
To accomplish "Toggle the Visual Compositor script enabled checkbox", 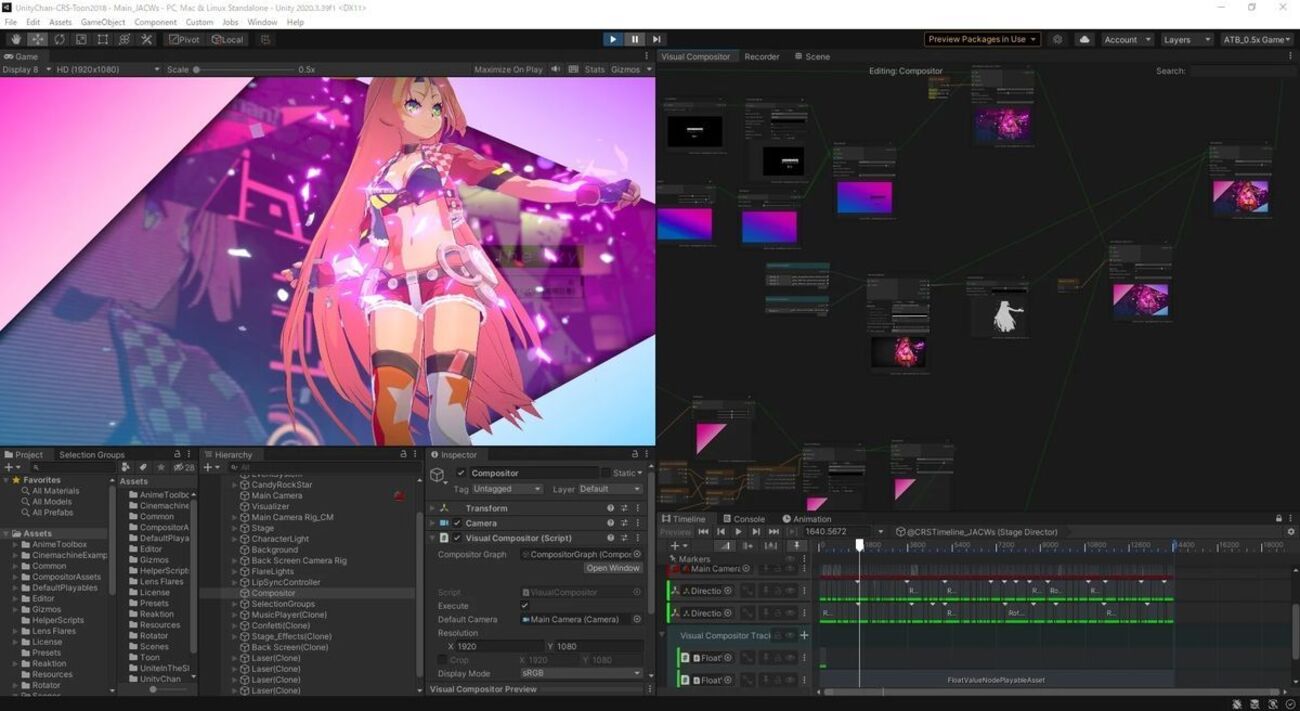I will [x=457, y=538].
